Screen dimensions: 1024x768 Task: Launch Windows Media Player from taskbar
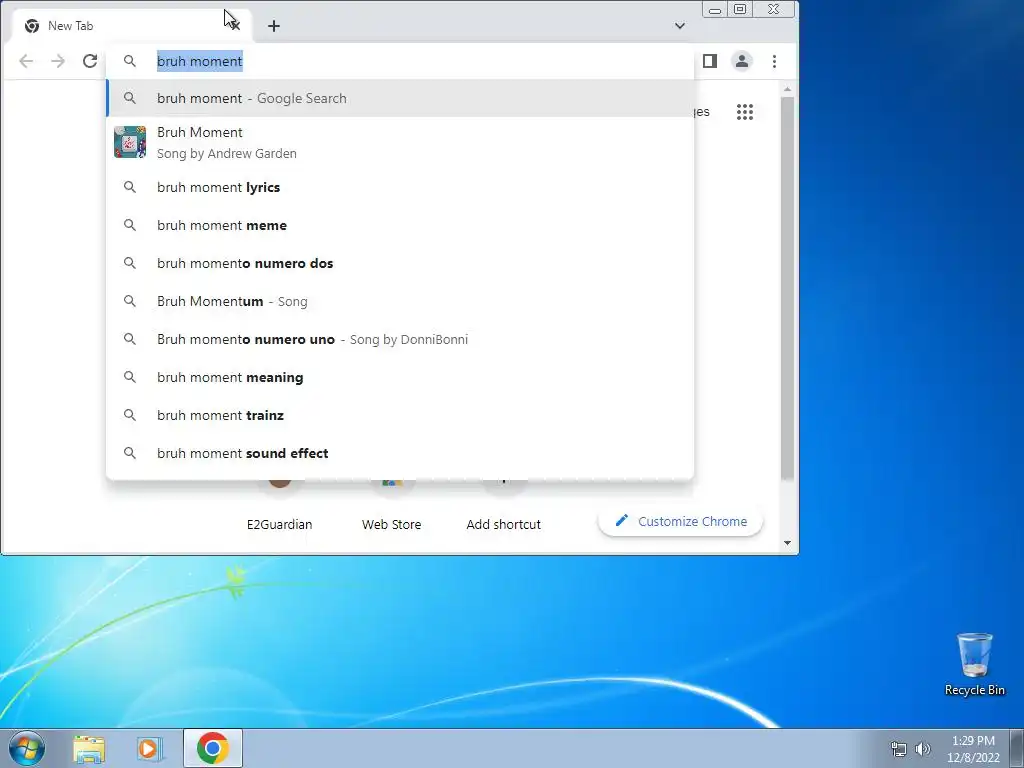click(x=150, y=749)
